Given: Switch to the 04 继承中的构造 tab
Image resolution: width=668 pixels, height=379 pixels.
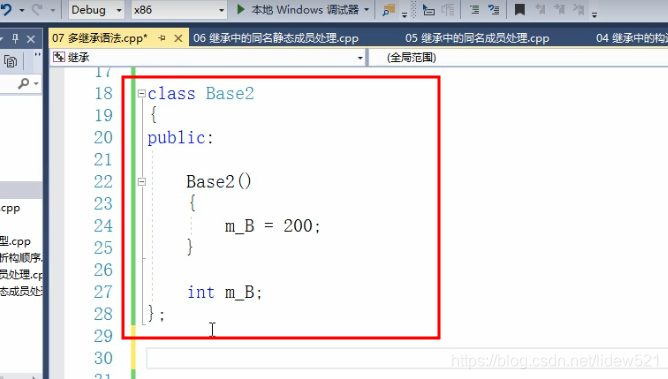Looking at the screenshot, I should (631, 38).
